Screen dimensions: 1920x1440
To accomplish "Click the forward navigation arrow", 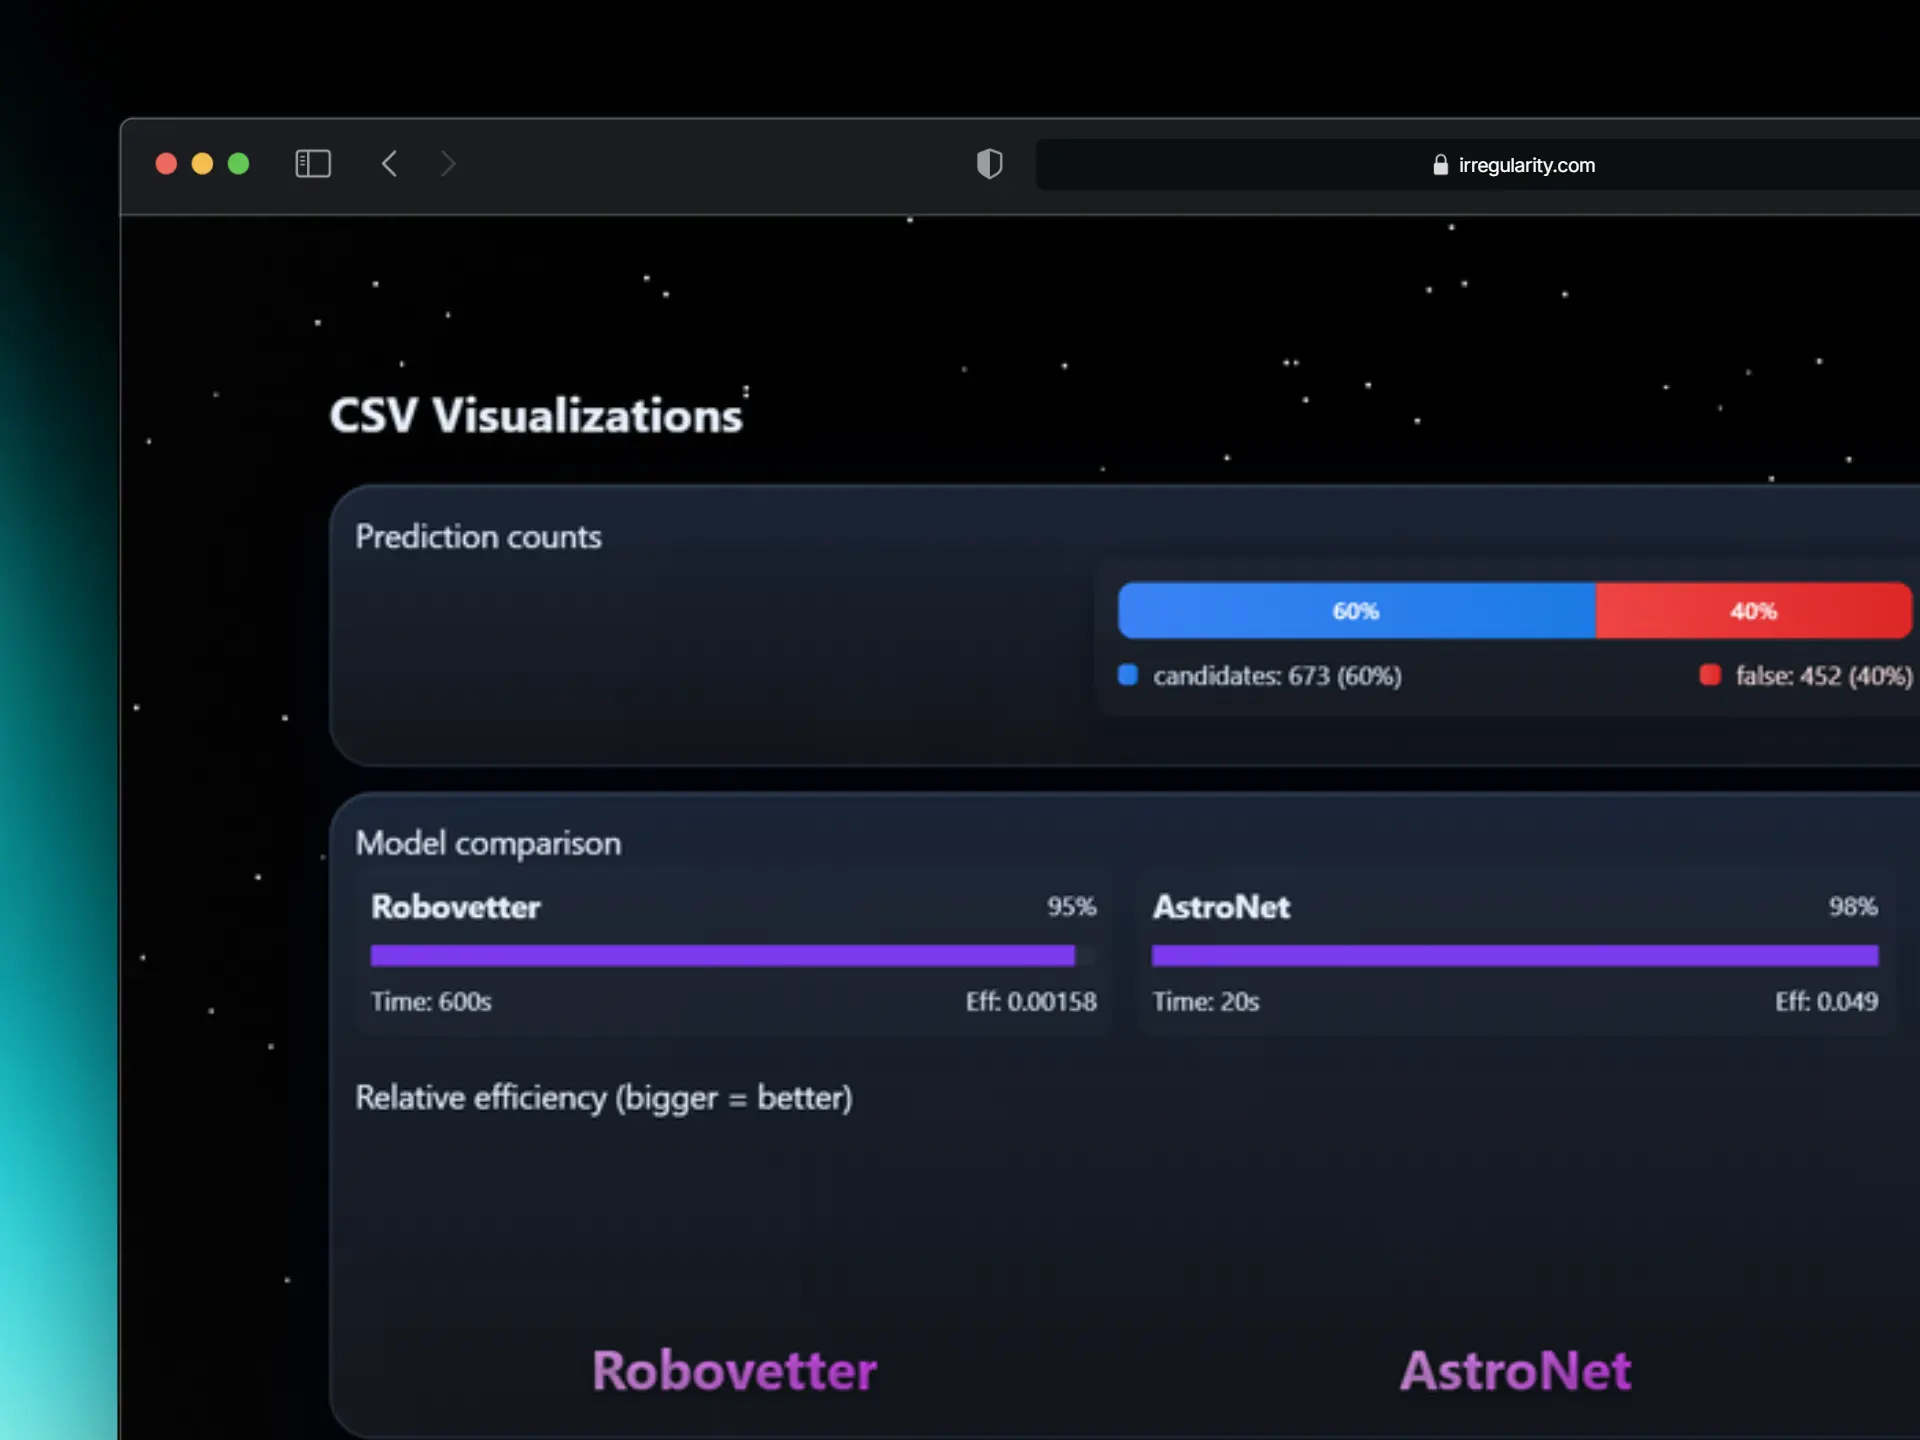I will point(447,164).
